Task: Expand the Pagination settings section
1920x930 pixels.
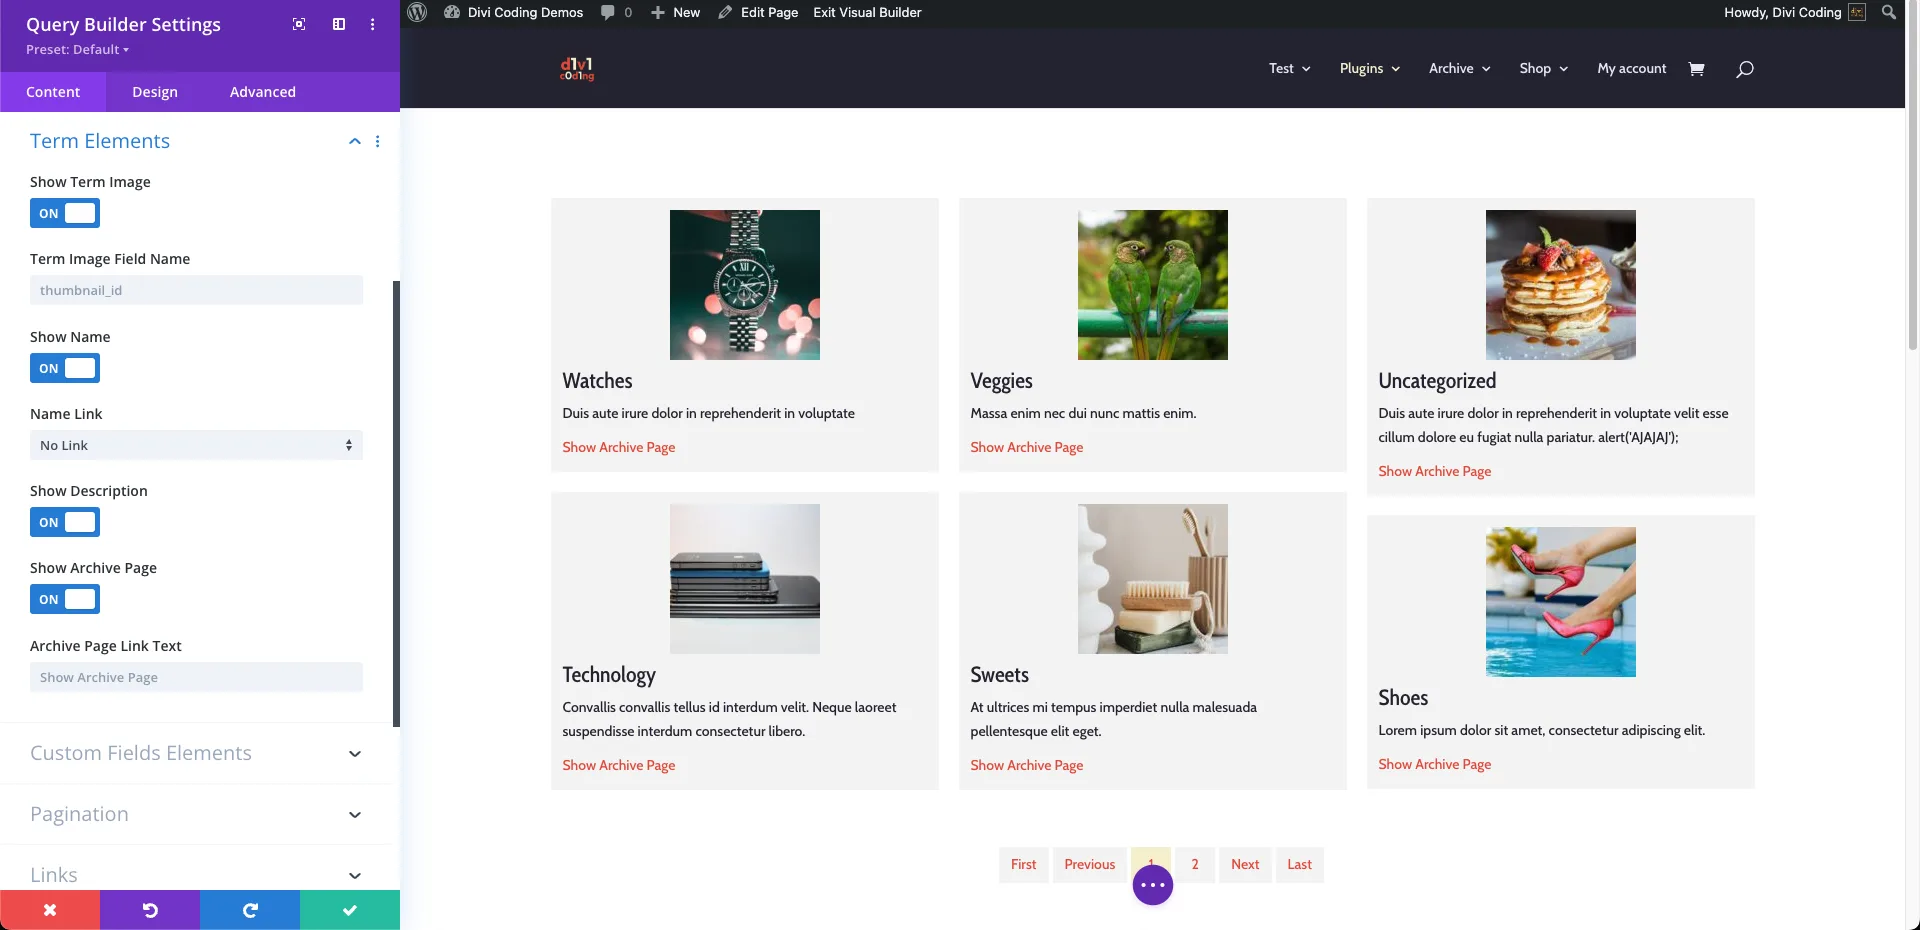Action: (x=196, y=814)
